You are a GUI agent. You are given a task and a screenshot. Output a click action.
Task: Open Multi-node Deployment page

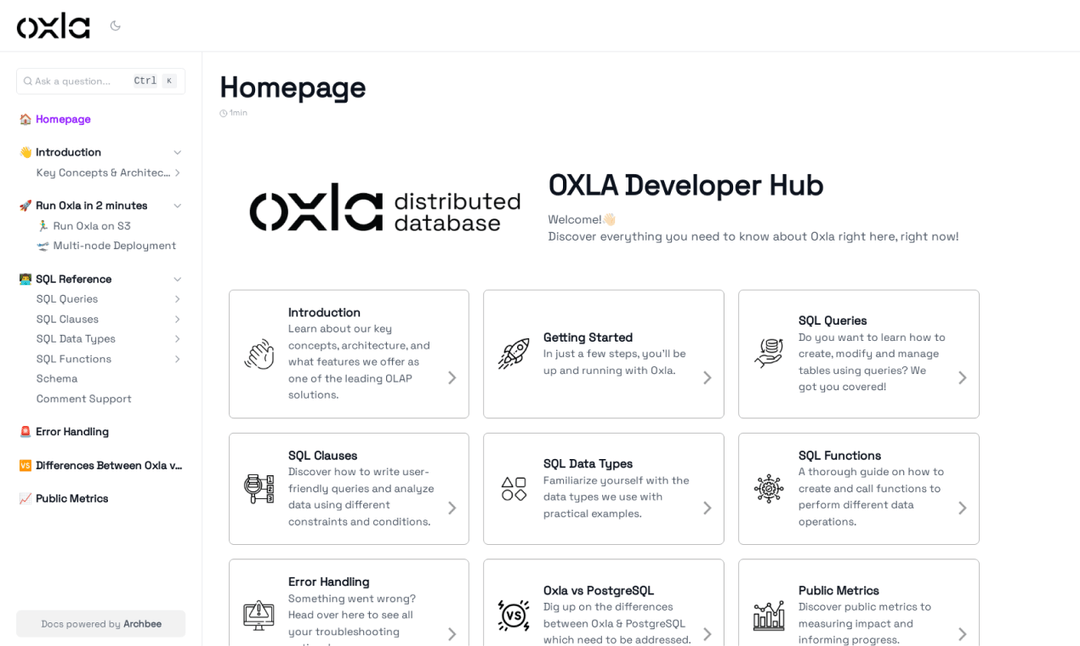(x=114, y=246)
